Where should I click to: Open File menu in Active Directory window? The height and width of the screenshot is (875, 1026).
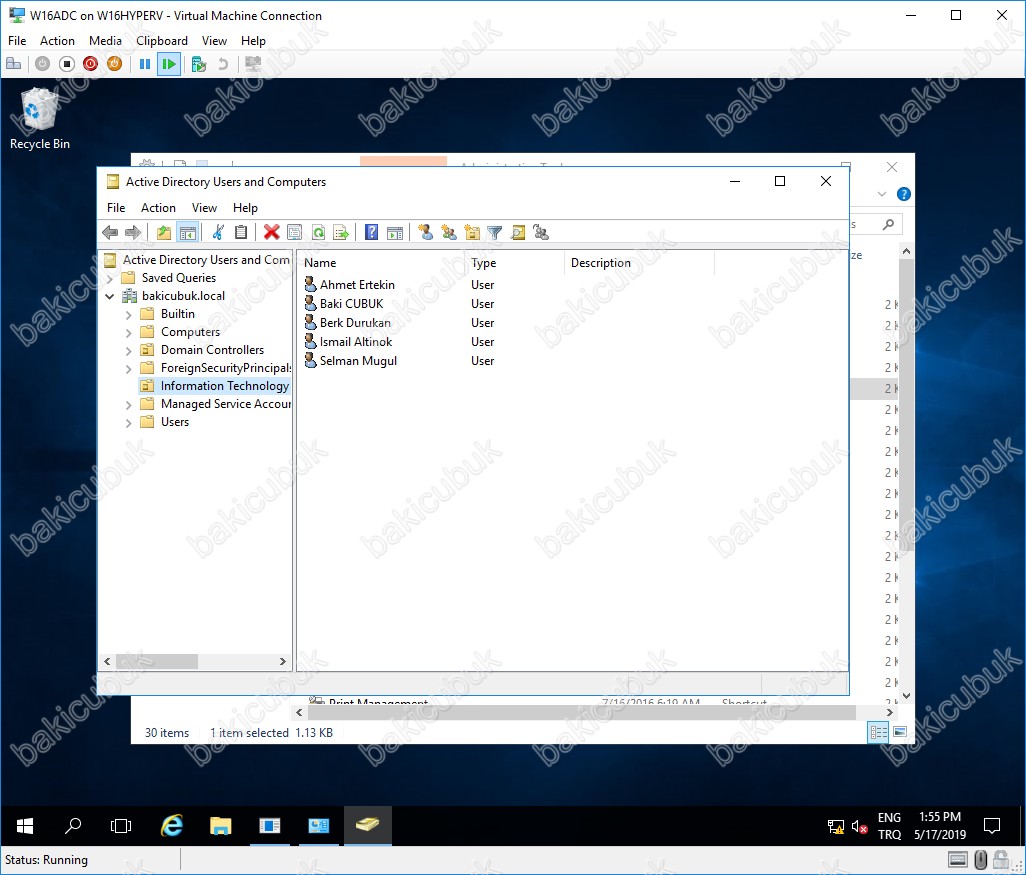(x=116, y=207)
